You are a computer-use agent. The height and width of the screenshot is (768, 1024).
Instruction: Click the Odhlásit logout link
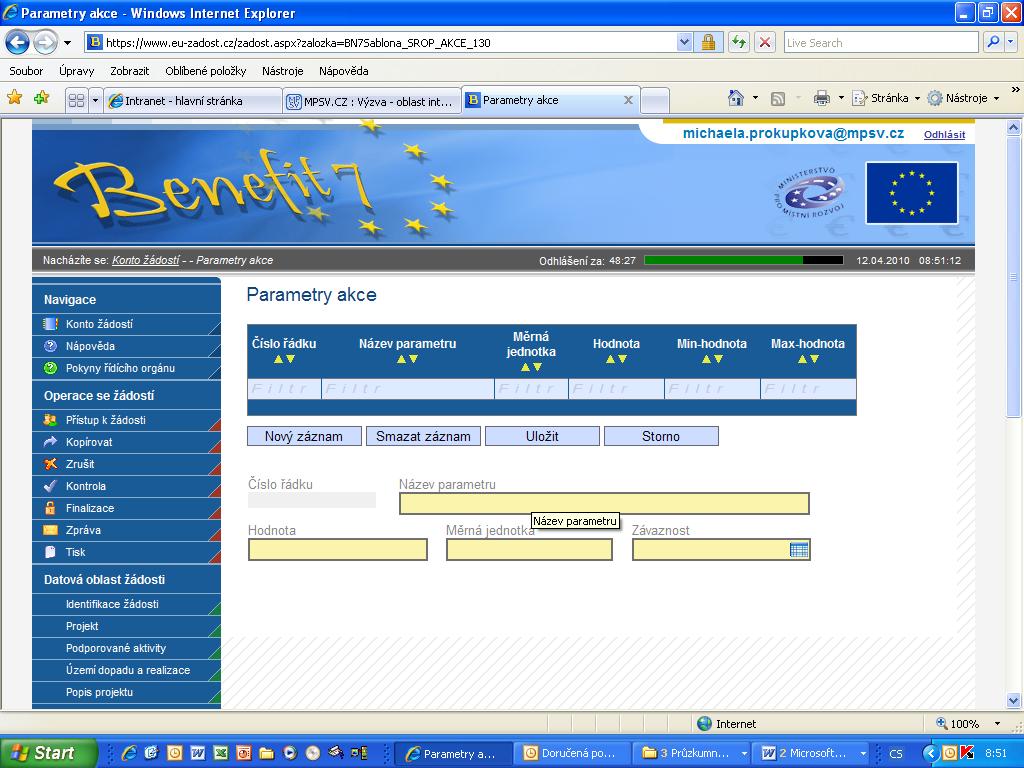[x=944, y=135]
